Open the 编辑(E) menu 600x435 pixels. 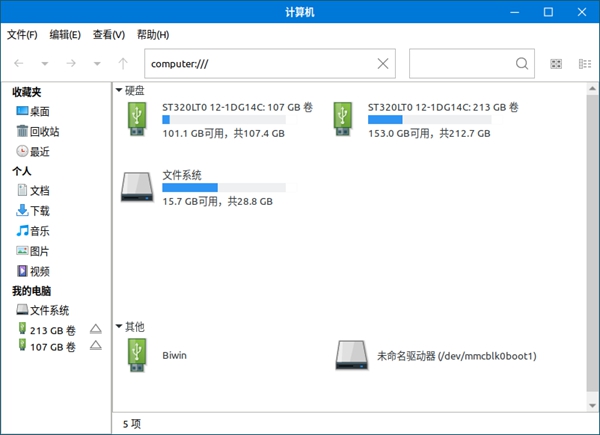tap(65, 35)
